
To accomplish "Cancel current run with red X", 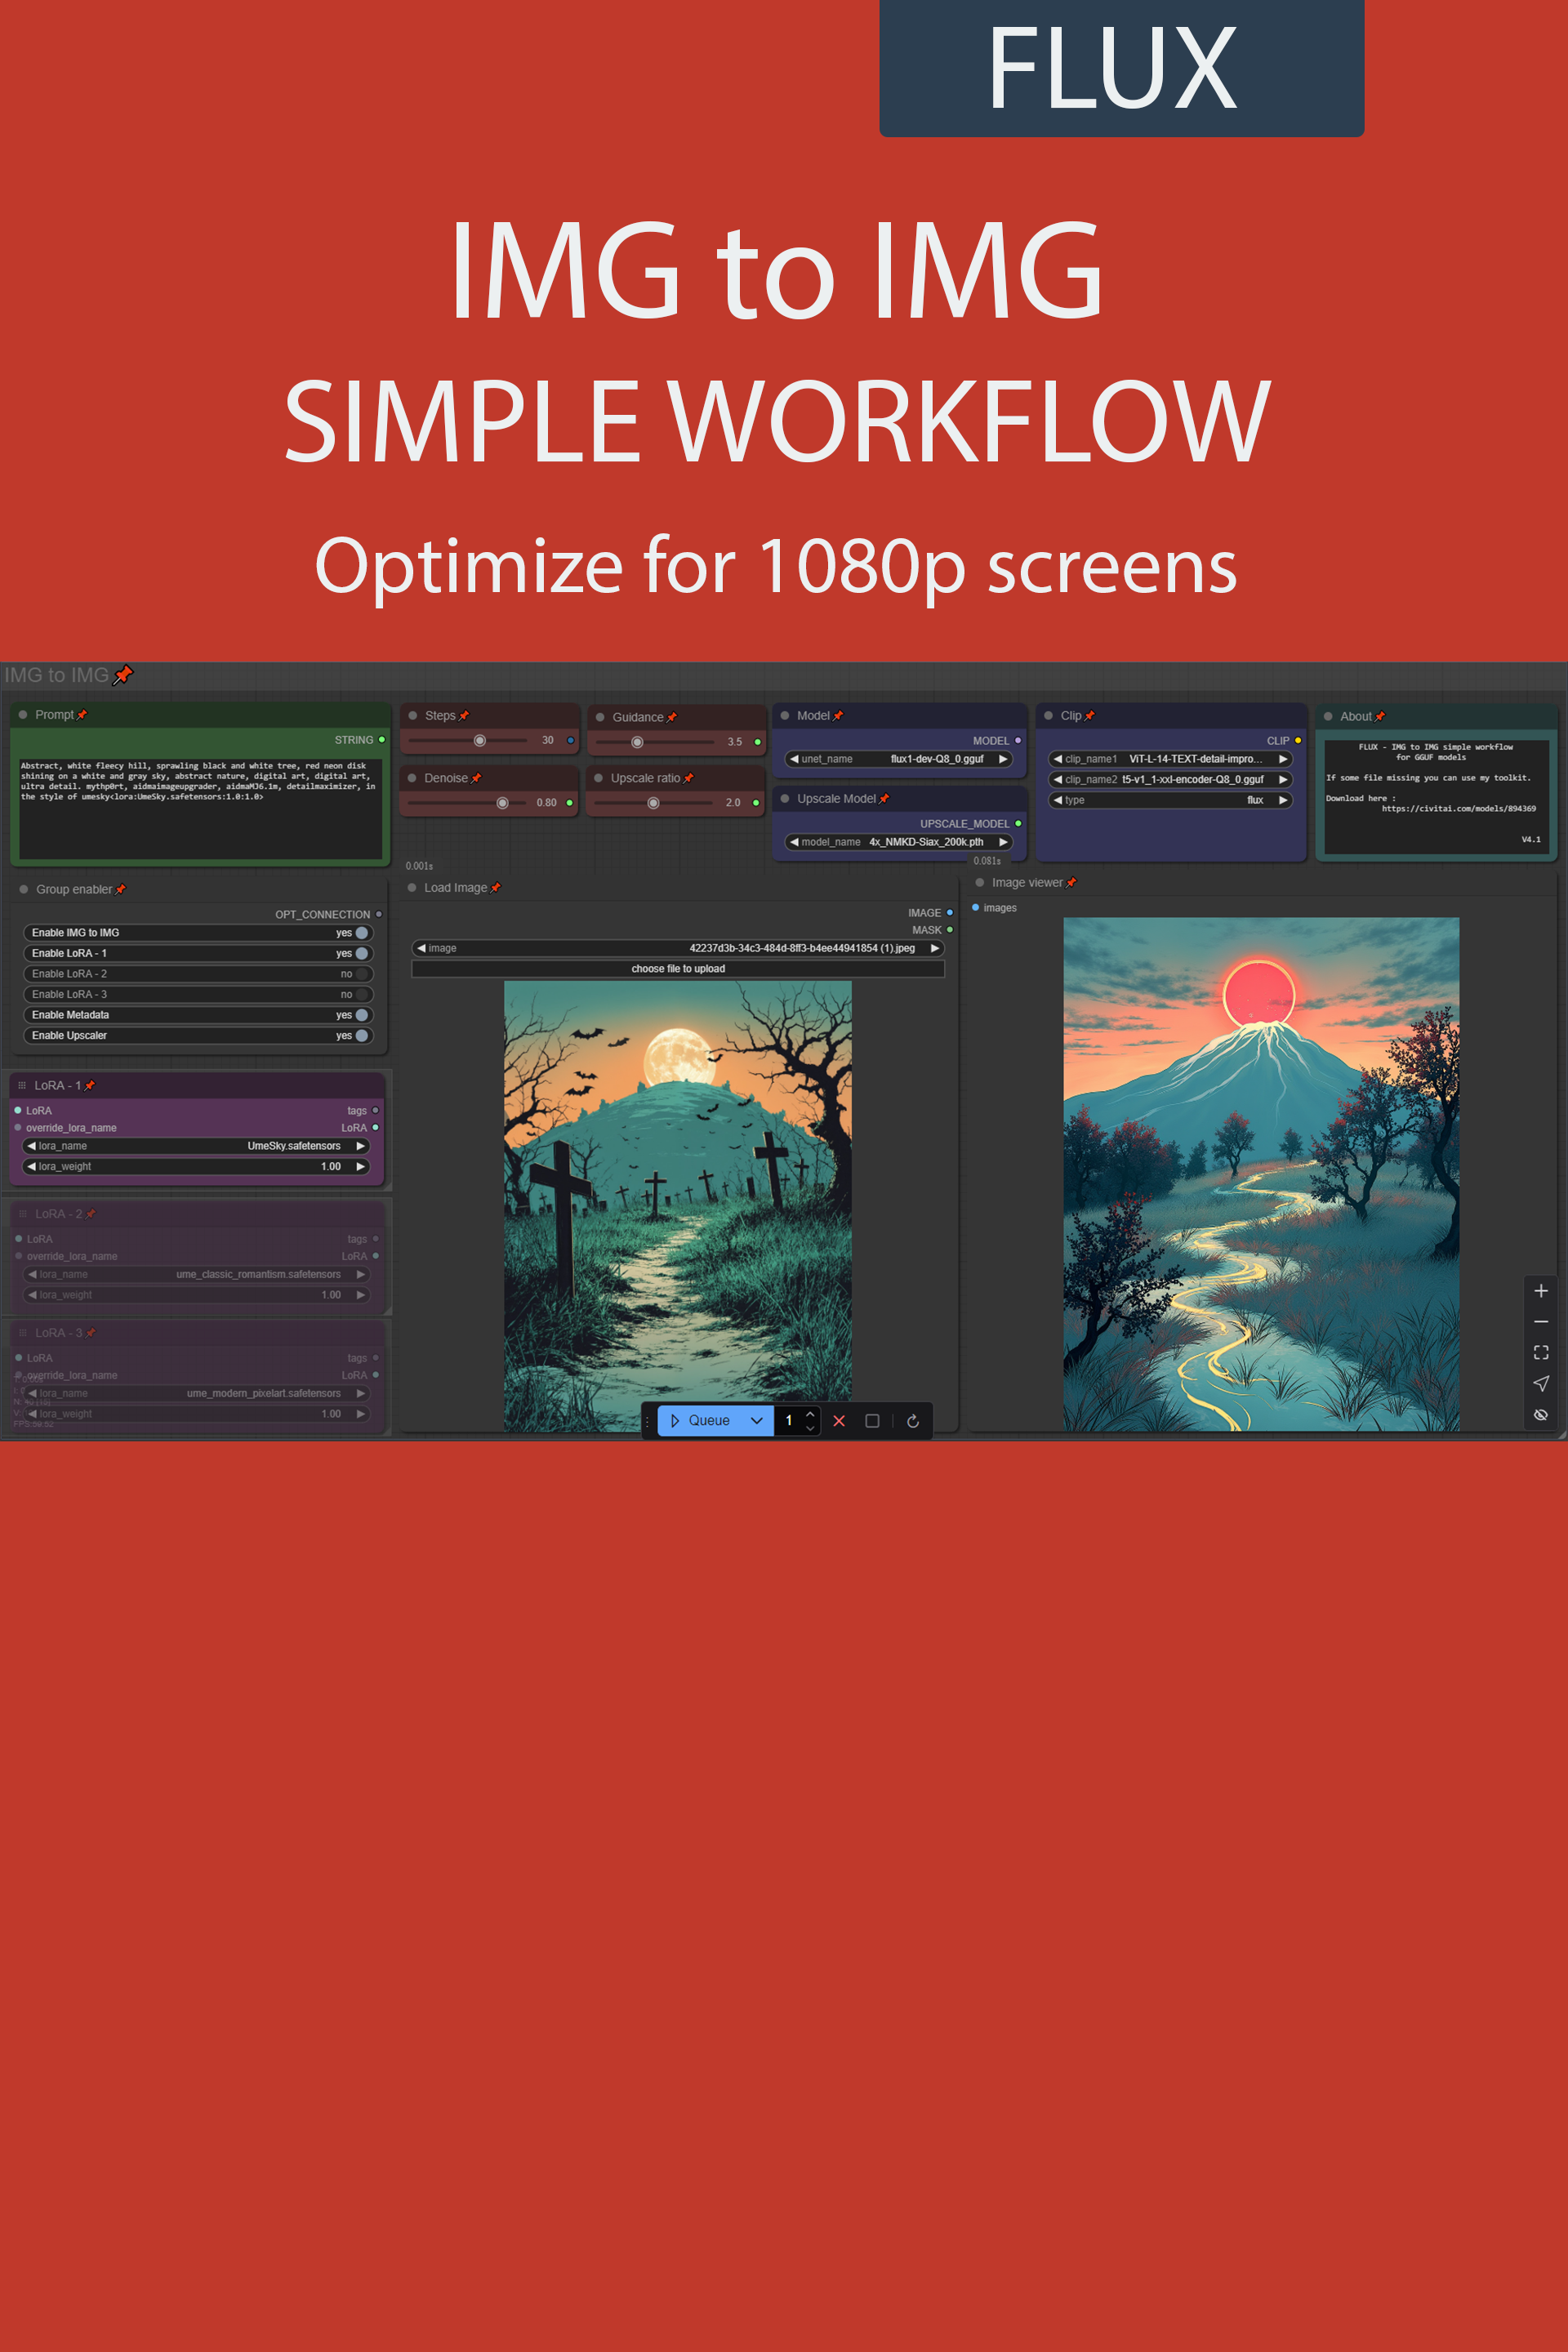I will pos(839,1421).
